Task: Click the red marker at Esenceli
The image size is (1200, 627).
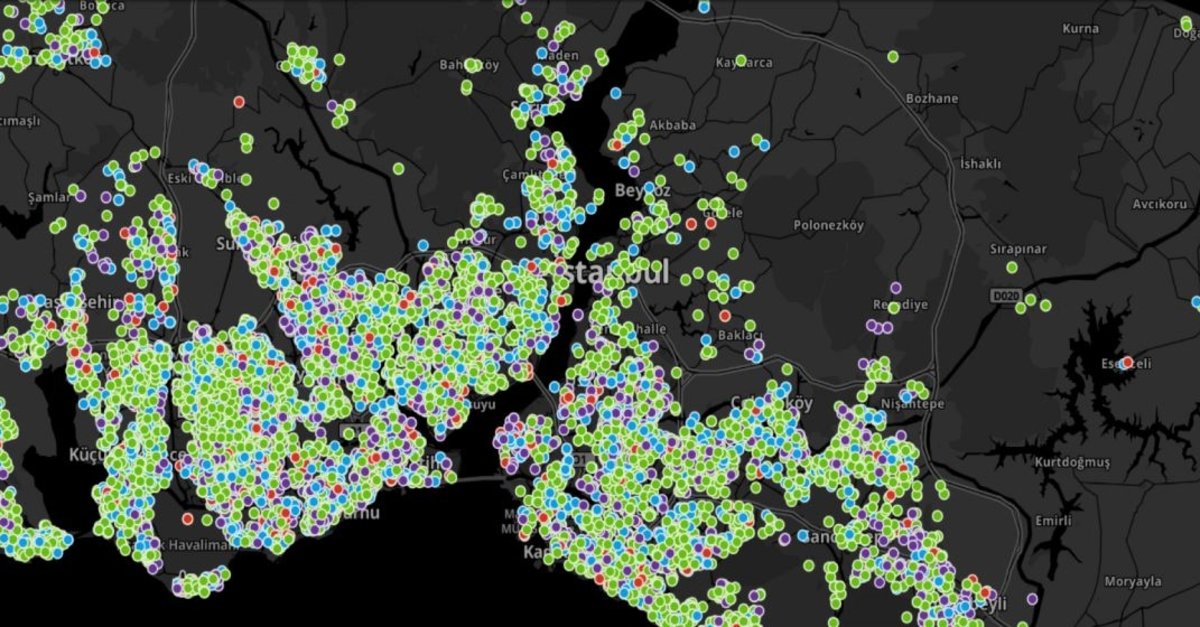Action: (1127, 362)
